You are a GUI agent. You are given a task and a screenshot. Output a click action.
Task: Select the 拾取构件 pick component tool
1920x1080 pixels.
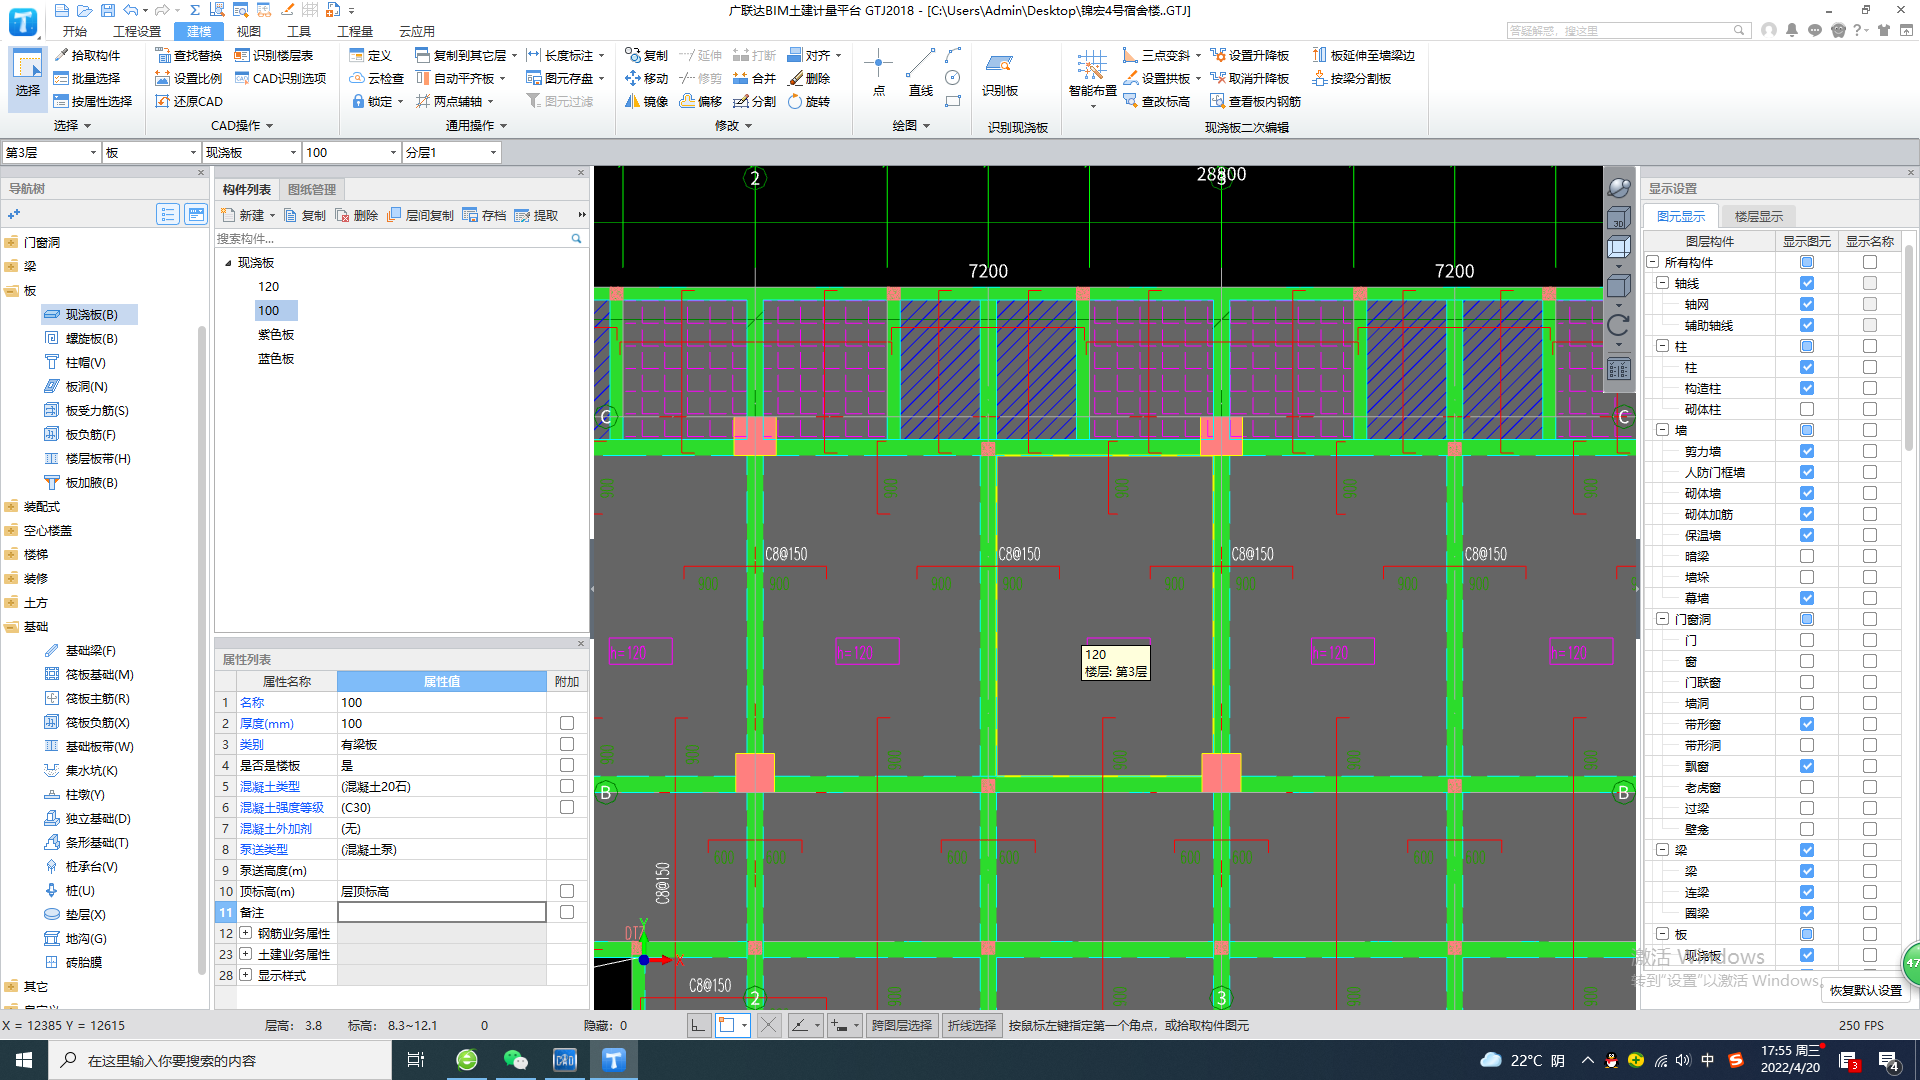pyautogui.click(x=87, y=55)
